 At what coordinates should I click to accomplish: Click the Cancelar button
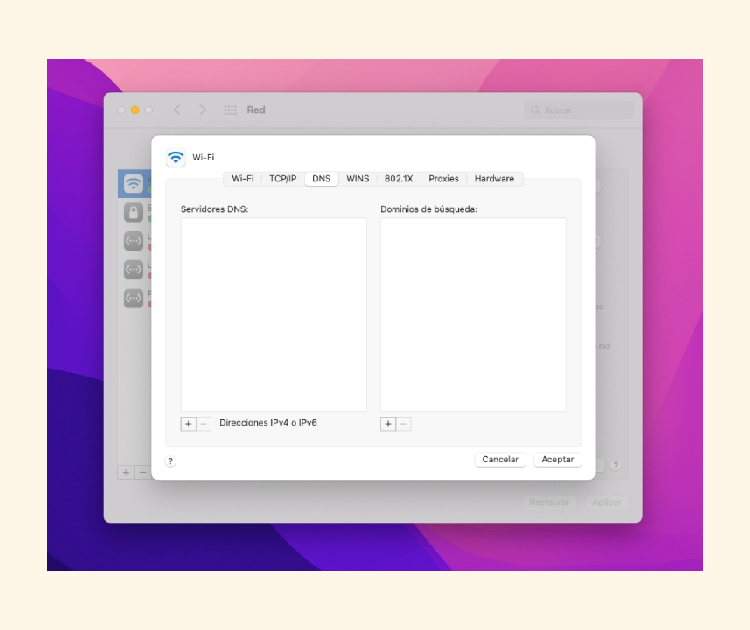point(500,459)
